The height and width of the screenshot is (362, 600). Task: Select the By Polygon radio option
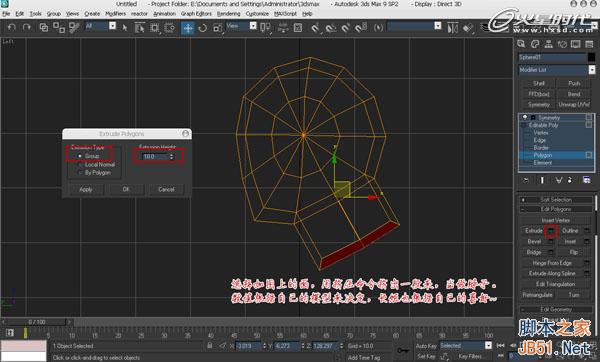coord(80,173)
